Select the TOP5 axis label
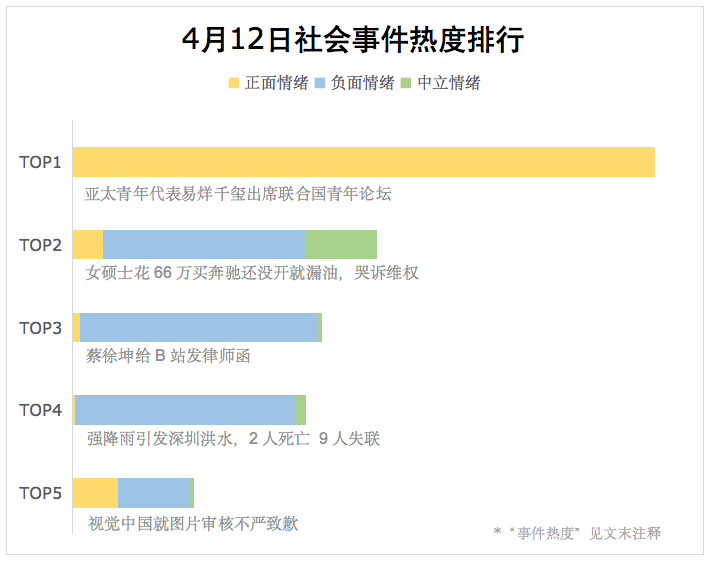 point(40,493)
